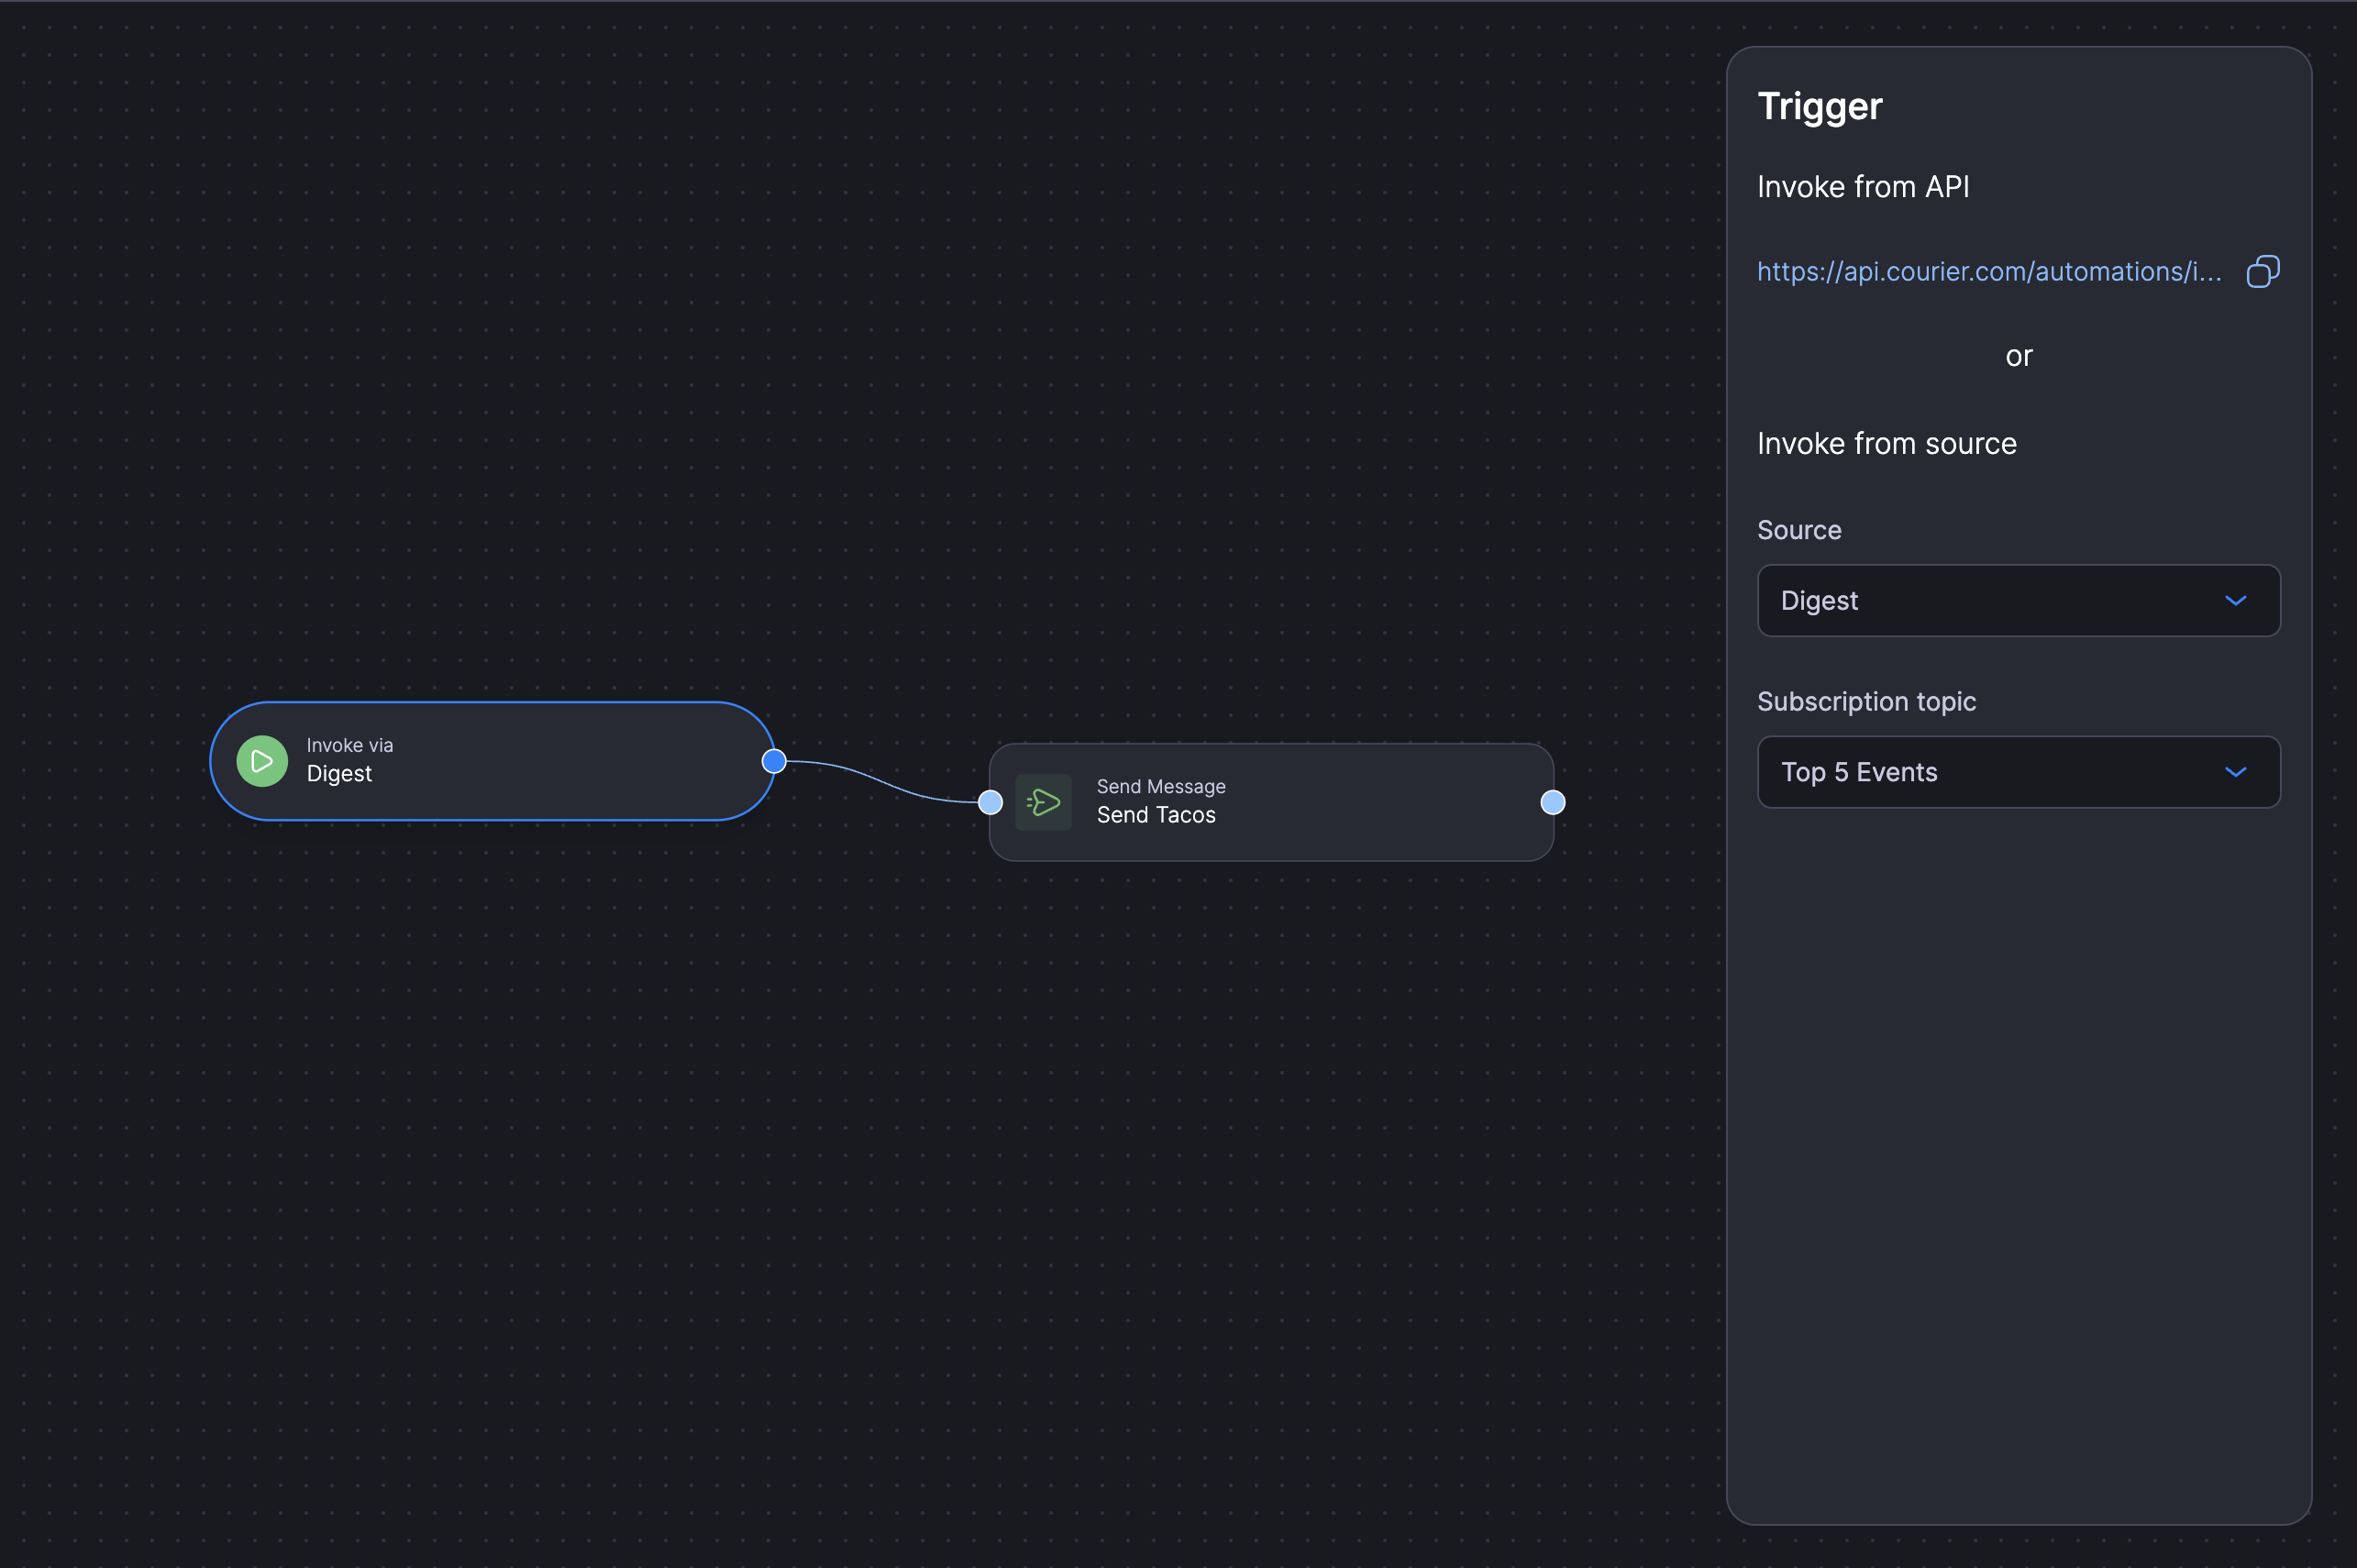Click the Invoke from API heading
The width and height of the screenshot is (2357, 1568).
pos(1863,186)
